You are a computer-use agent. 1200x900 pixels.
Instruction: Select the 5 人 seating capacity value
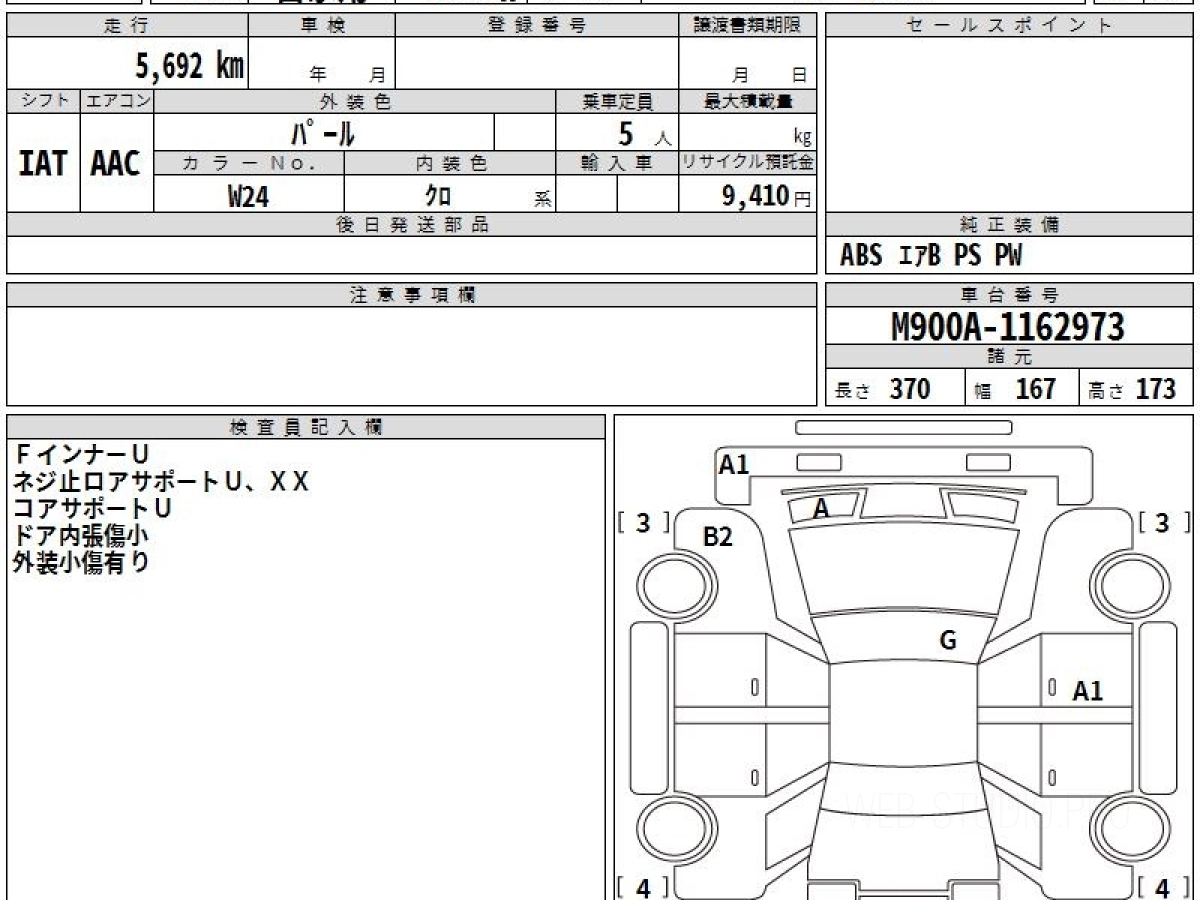(x=644, y=134)
